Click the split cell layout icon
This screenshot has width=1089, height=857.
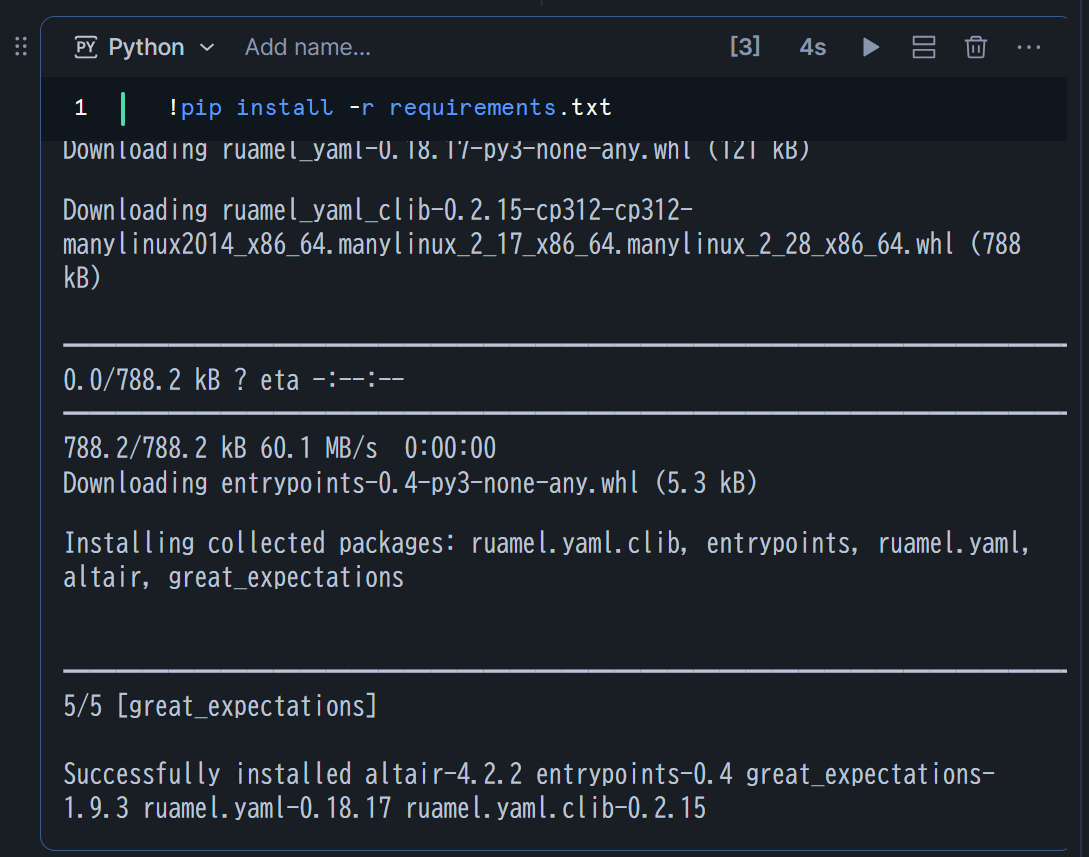[x=924, y=47]
